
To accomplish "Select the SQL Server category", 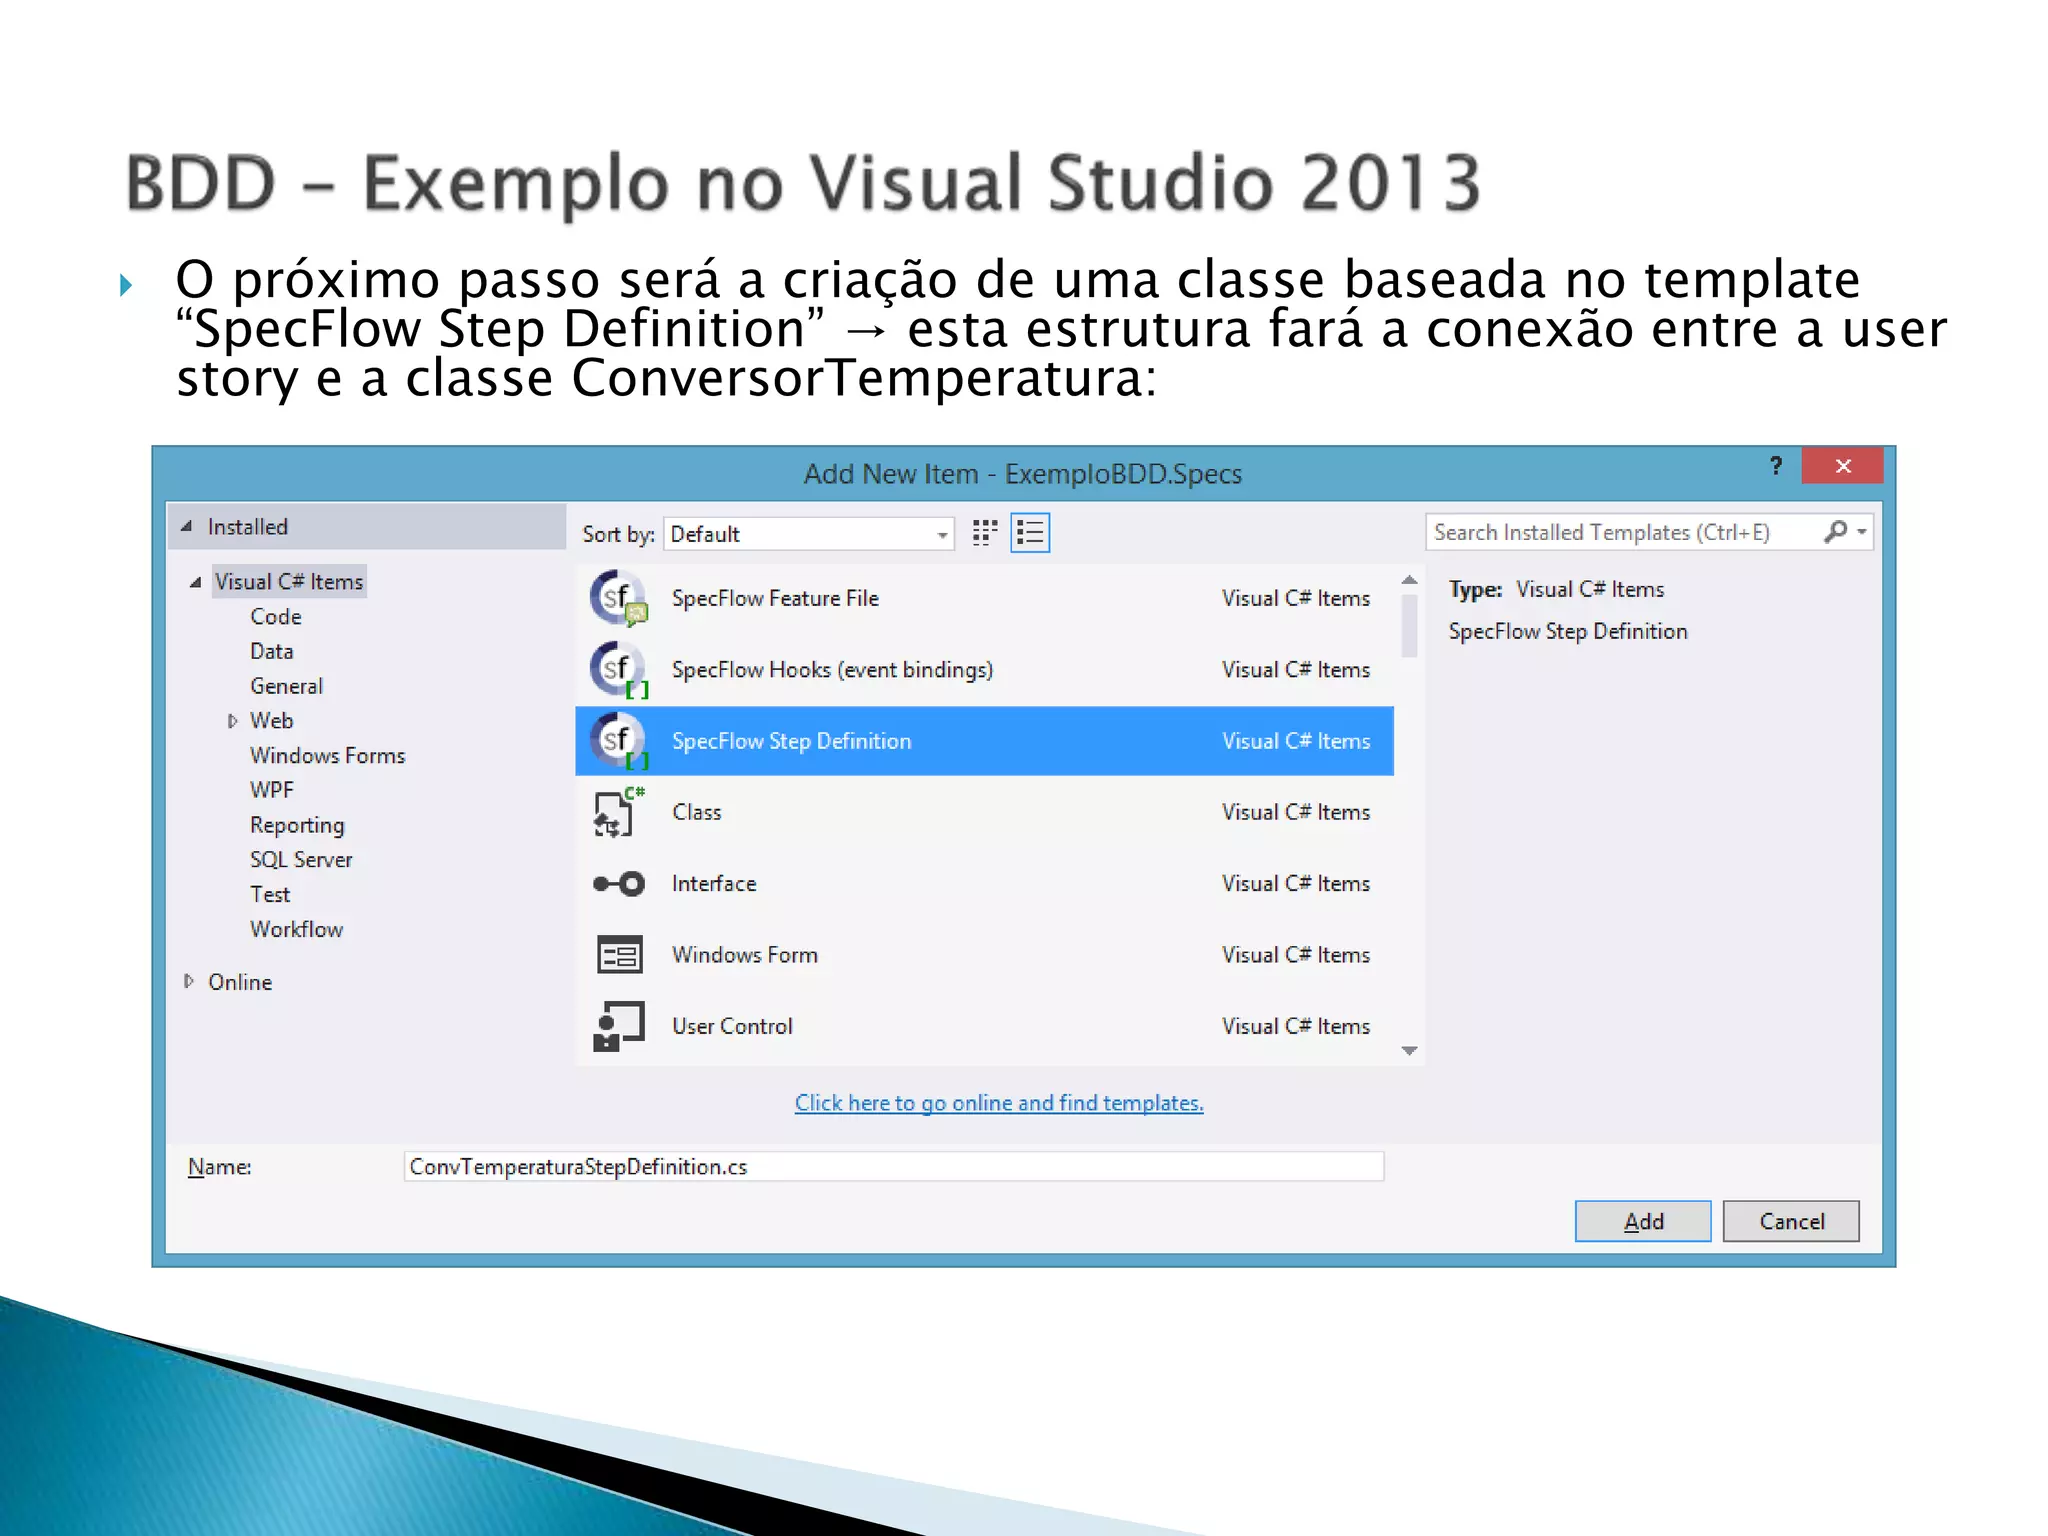I will (x=301, y=860).
